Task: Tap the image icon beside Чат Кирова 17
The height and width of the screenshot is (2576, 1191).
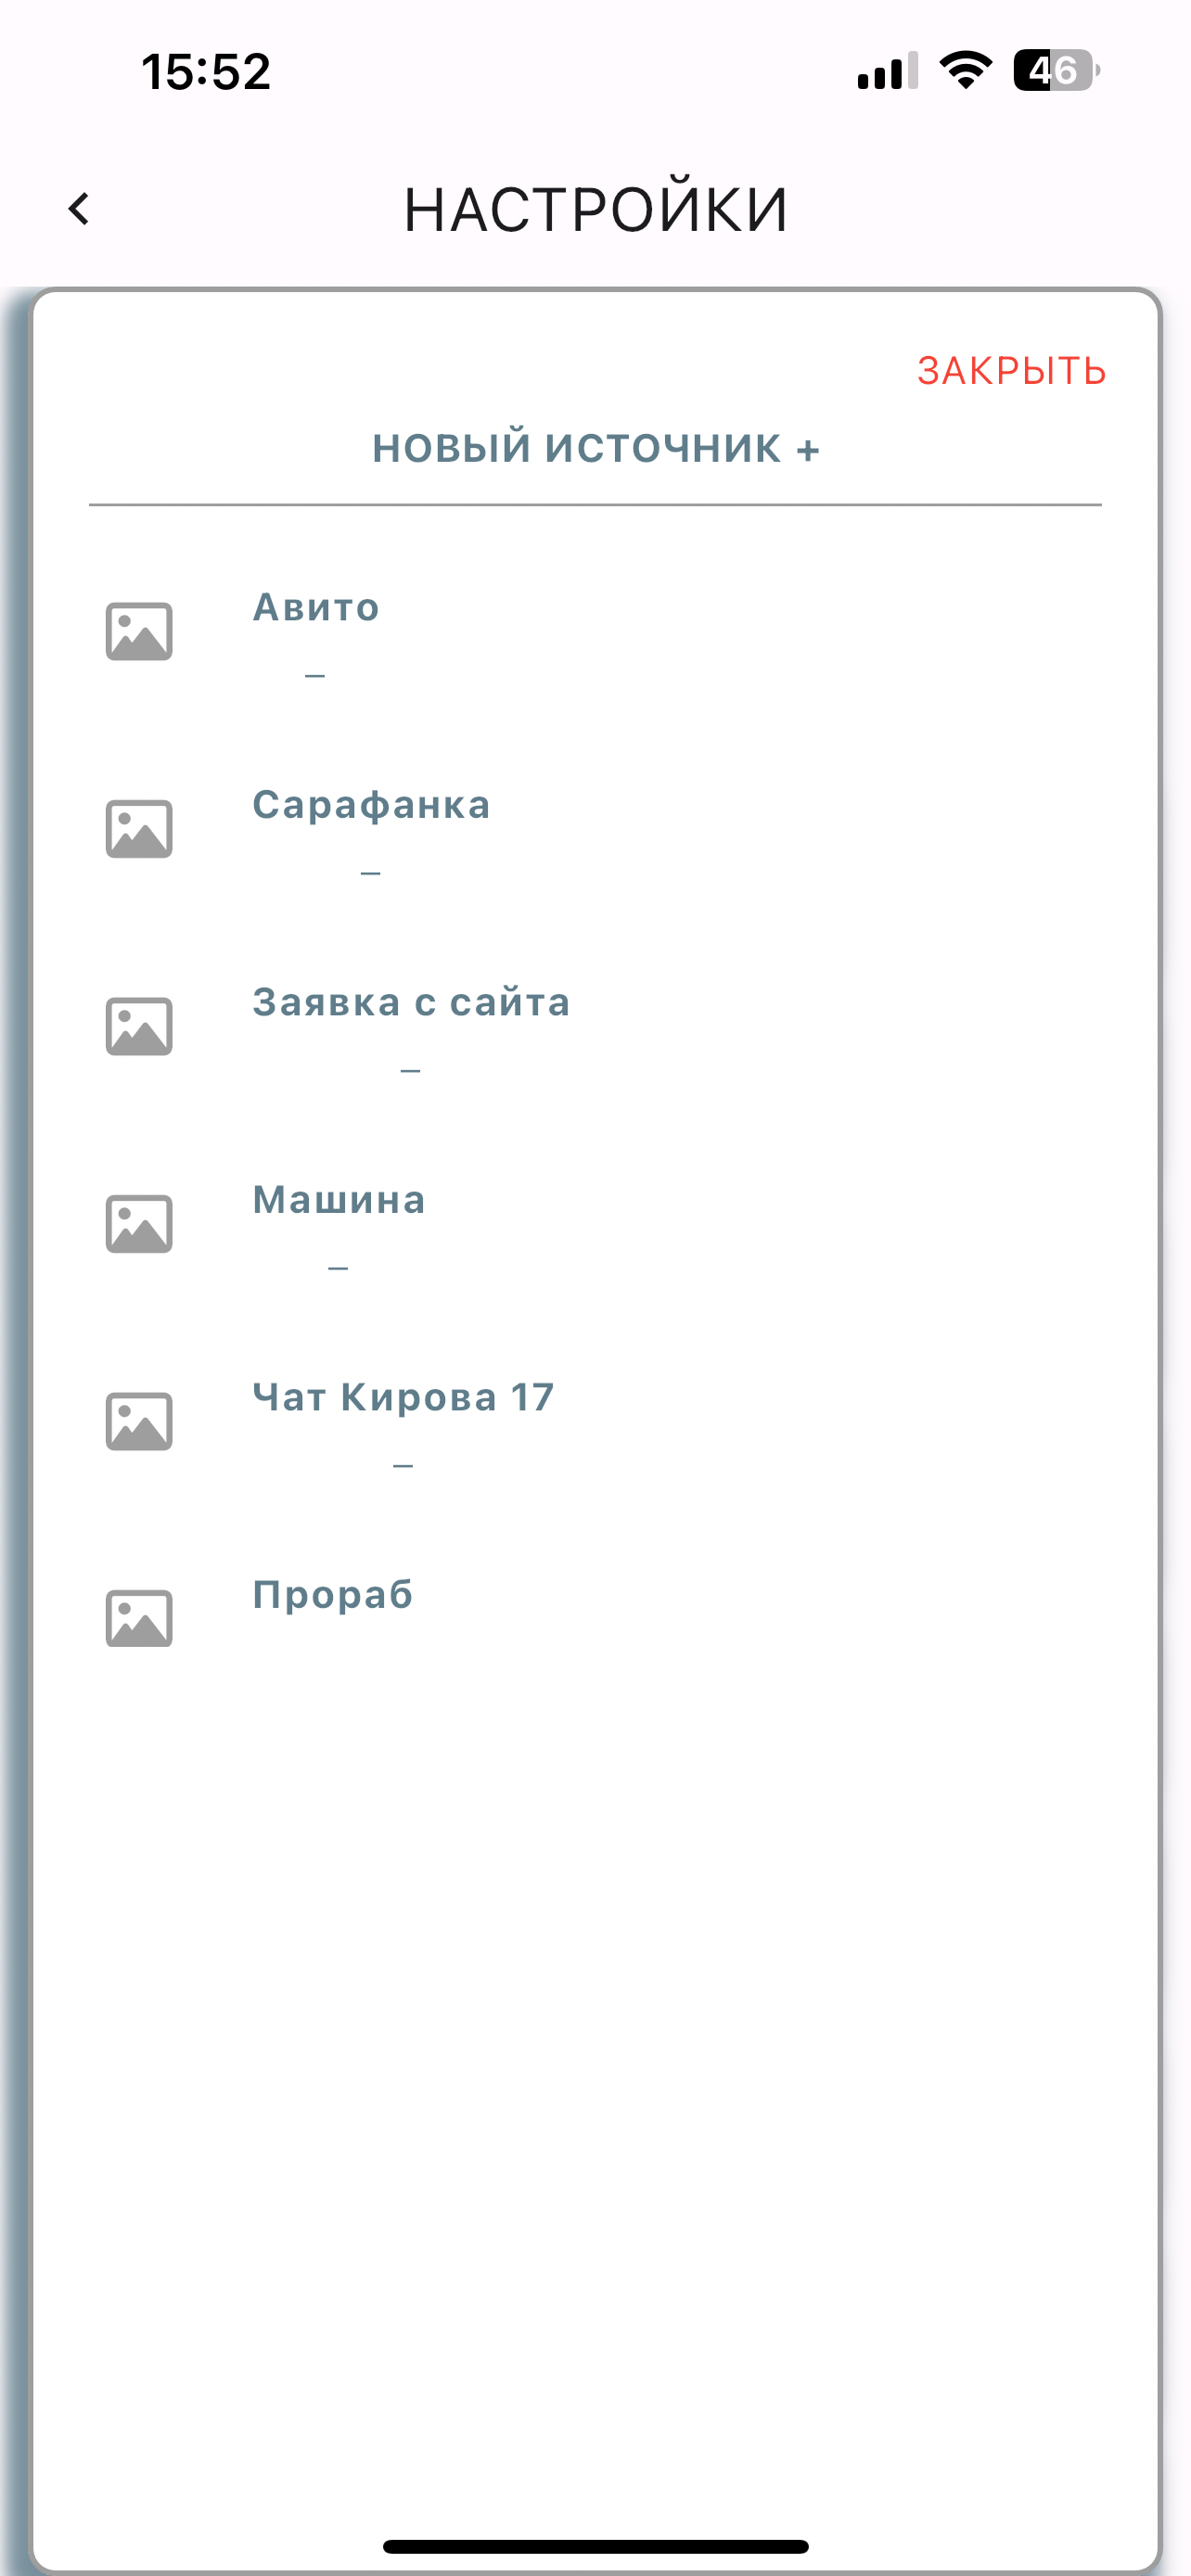Action: click(x=139, y=1421)
